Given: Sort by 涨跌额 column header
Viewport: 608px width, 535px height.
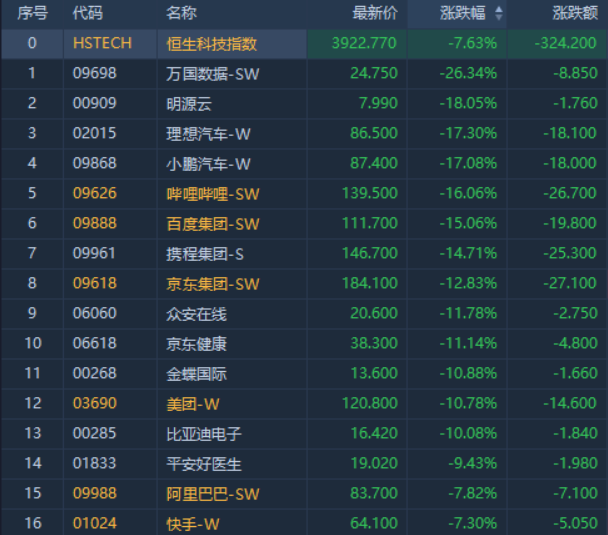Looking at the screenshot, I should 575,13.
